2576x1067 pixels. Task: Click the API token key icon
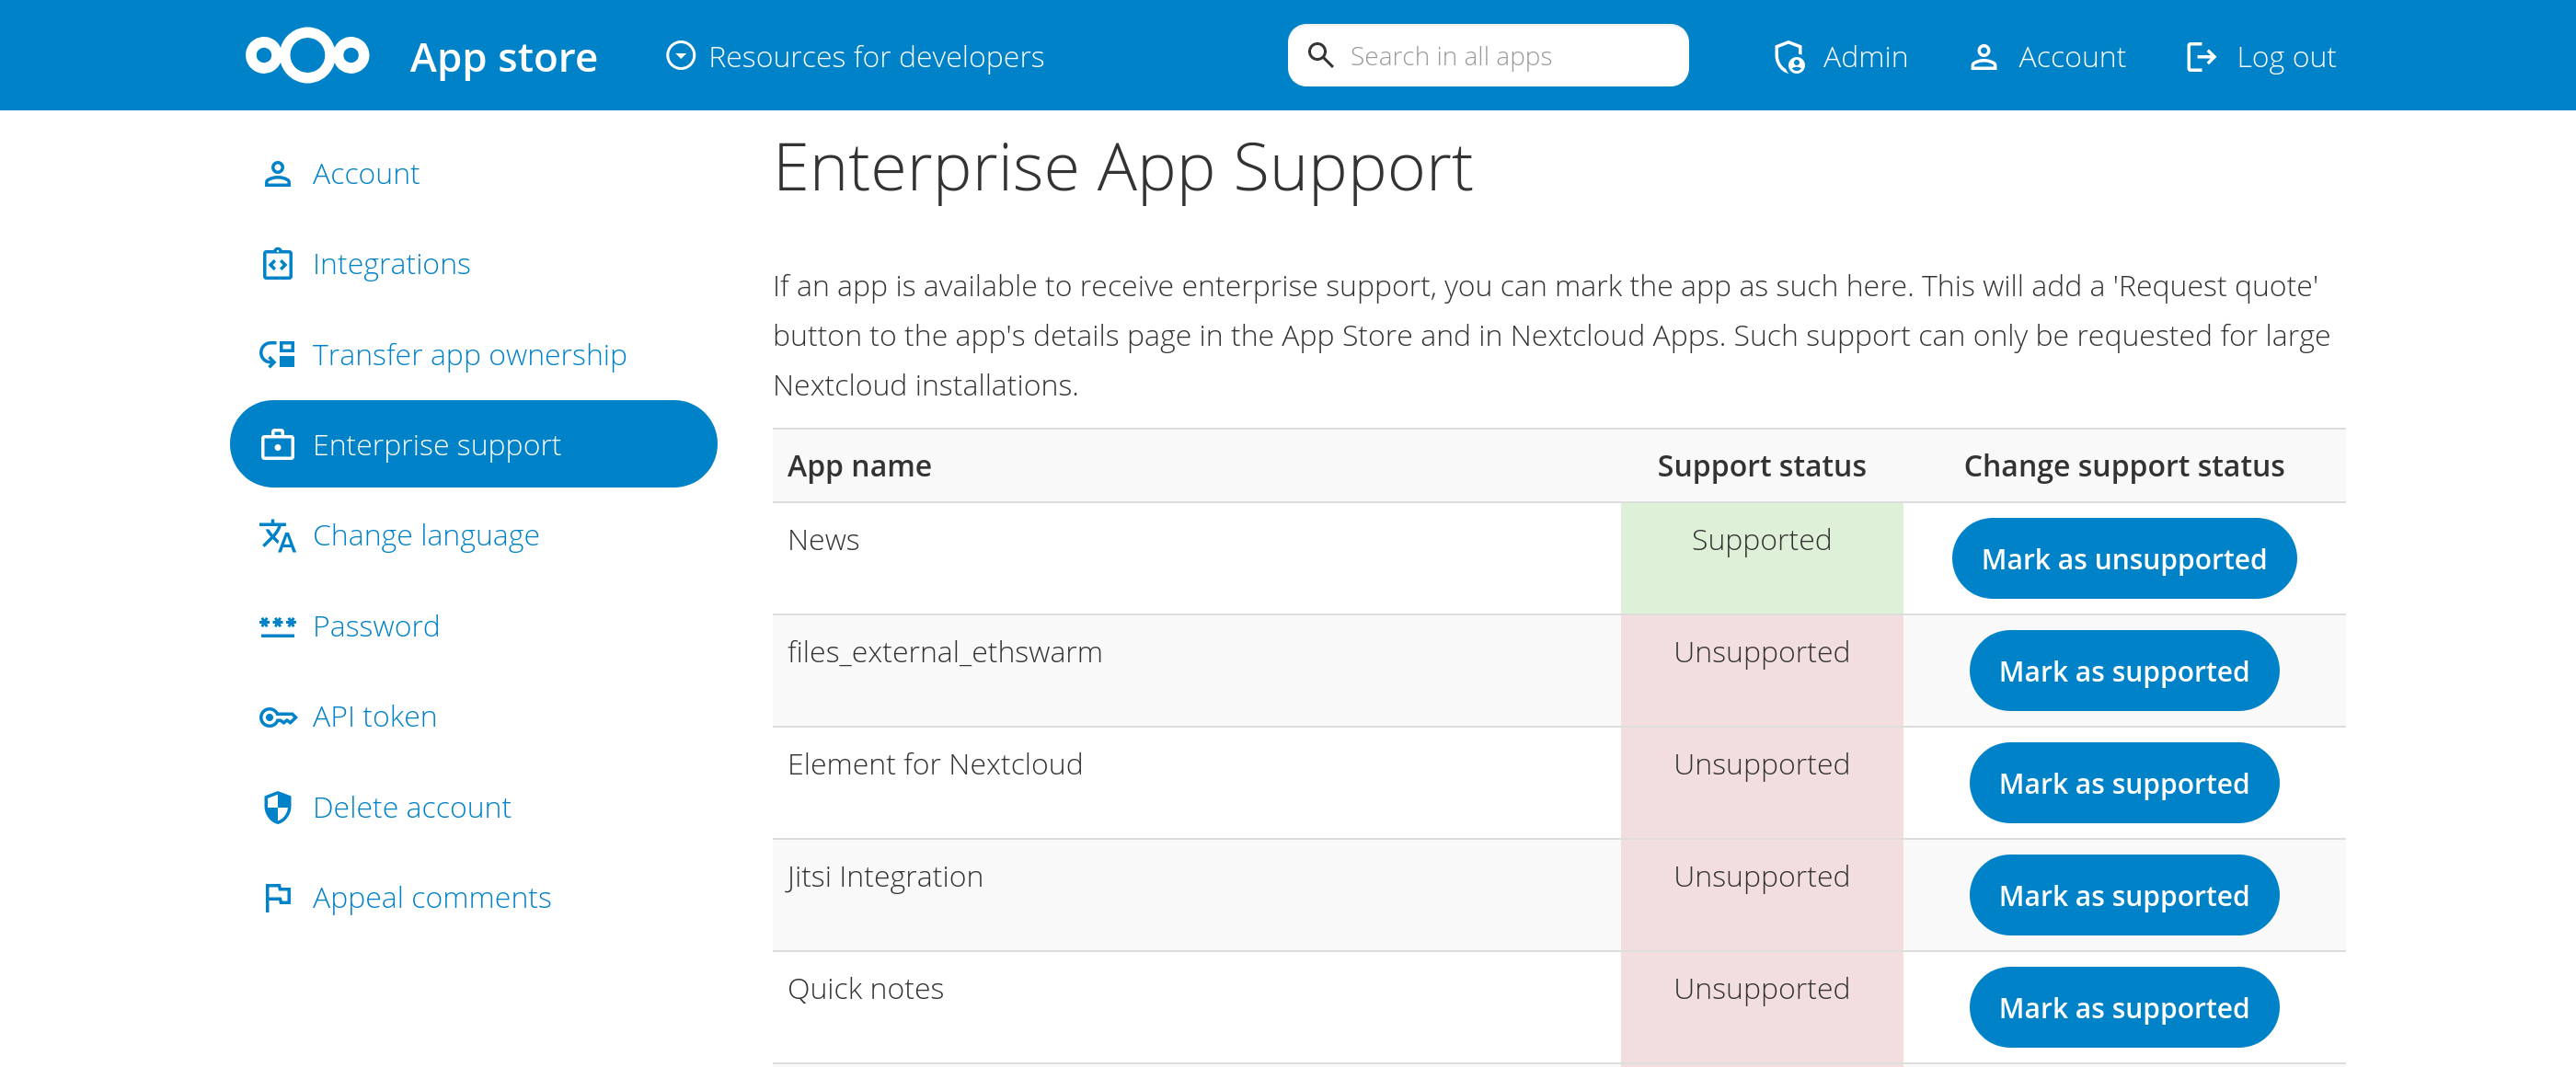(x=276, y=716)
